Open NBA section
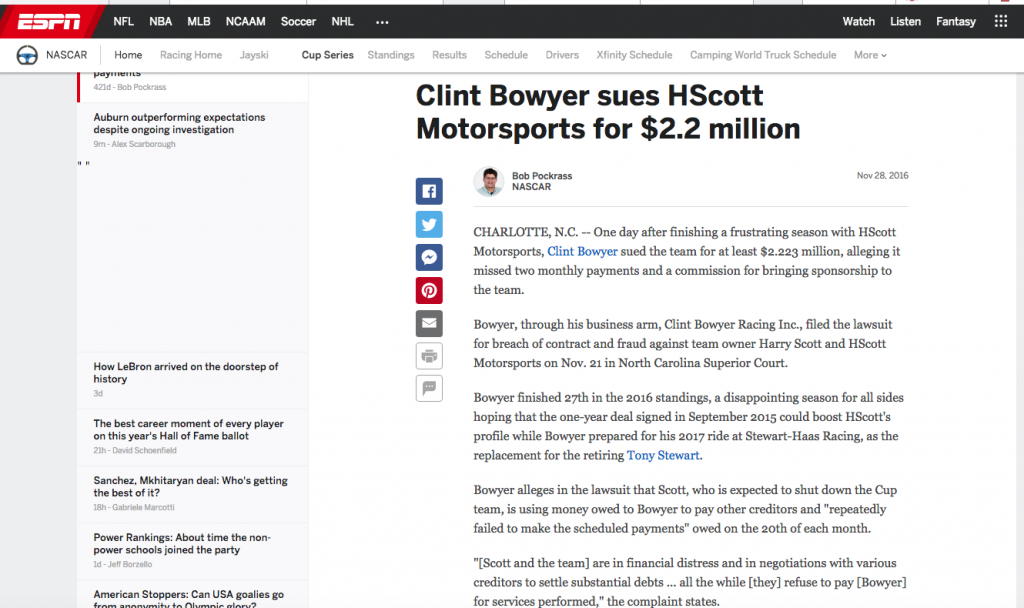Screen dimensions: 1024x608 coord(161,22)
